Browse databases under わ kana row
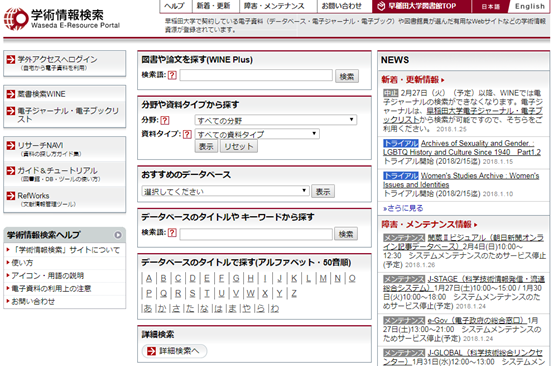 click(275, 309)
